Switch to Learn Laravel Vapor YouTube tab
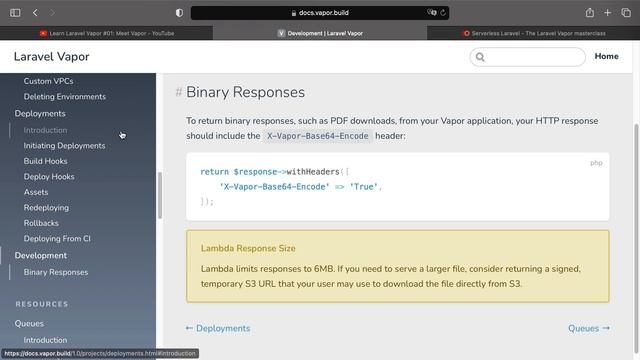 (107, 33)
